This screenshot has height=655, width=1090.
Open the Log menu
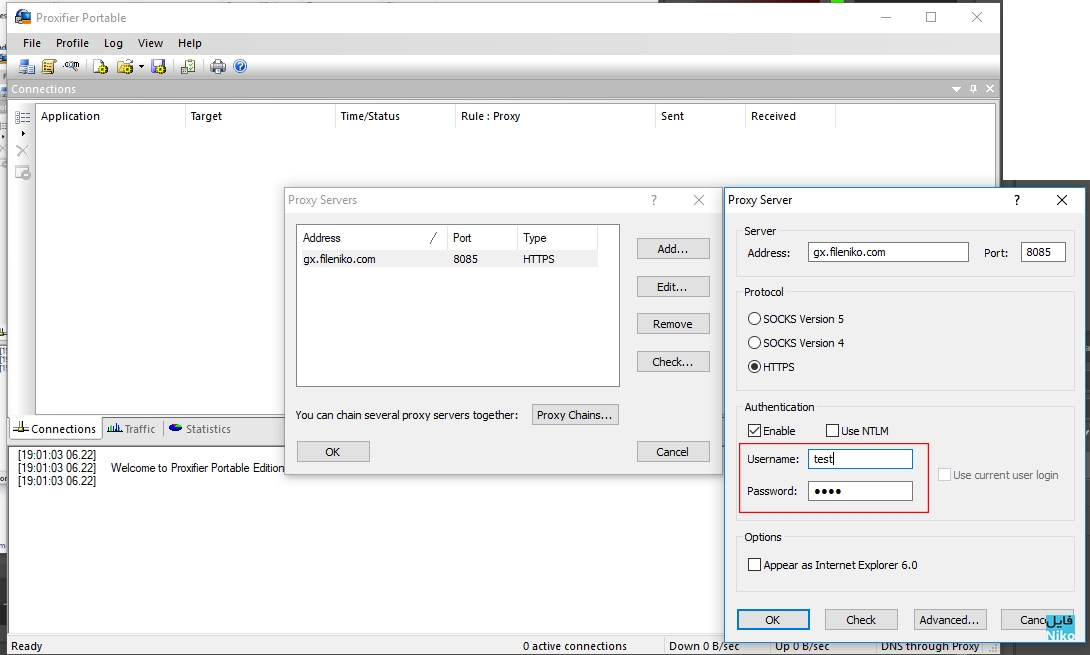tap(113, 43)
